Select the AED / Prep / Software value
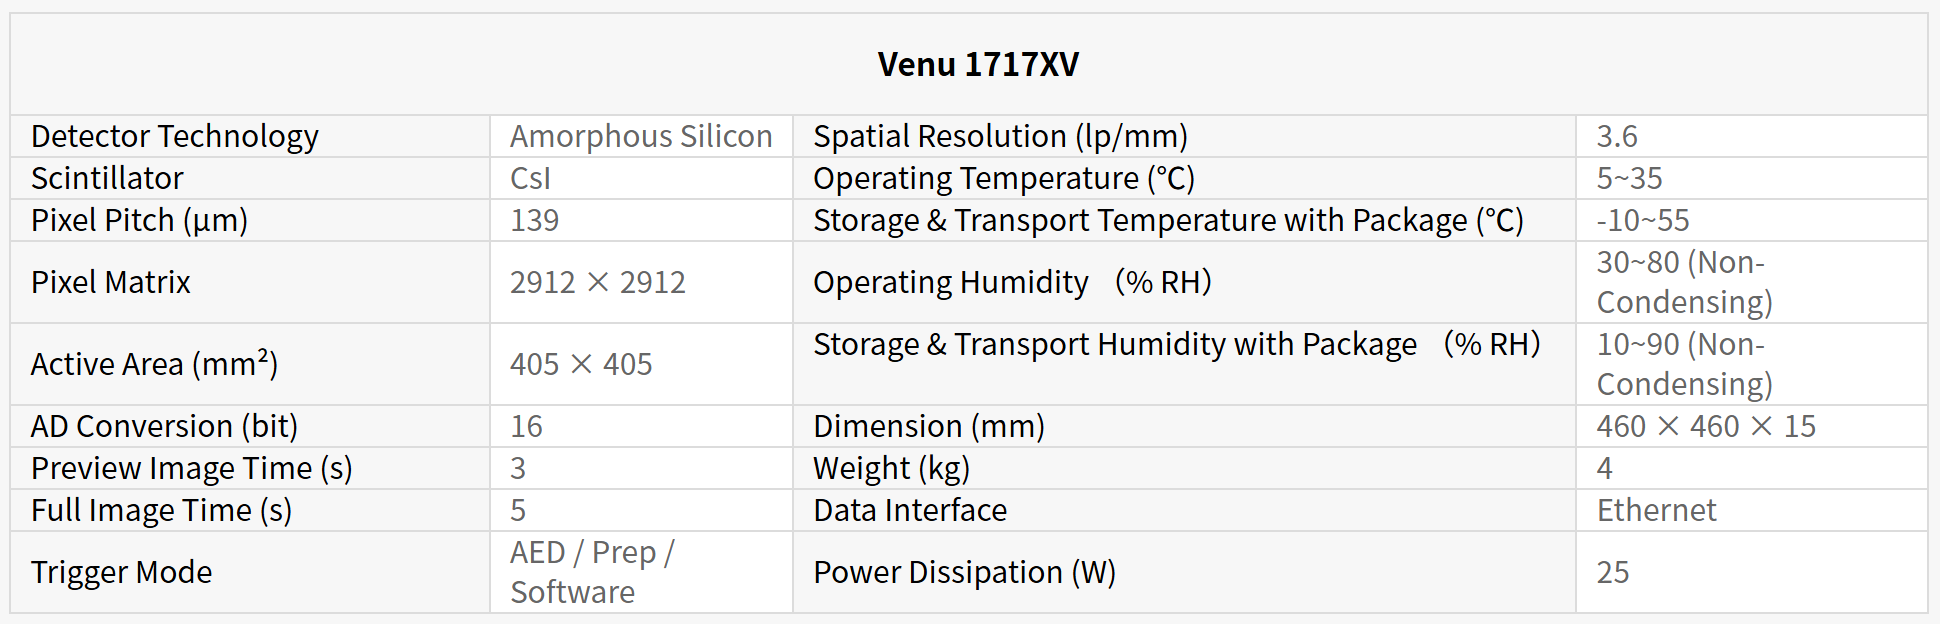Viewport: 1940px width, 624px height. point(592,572)
